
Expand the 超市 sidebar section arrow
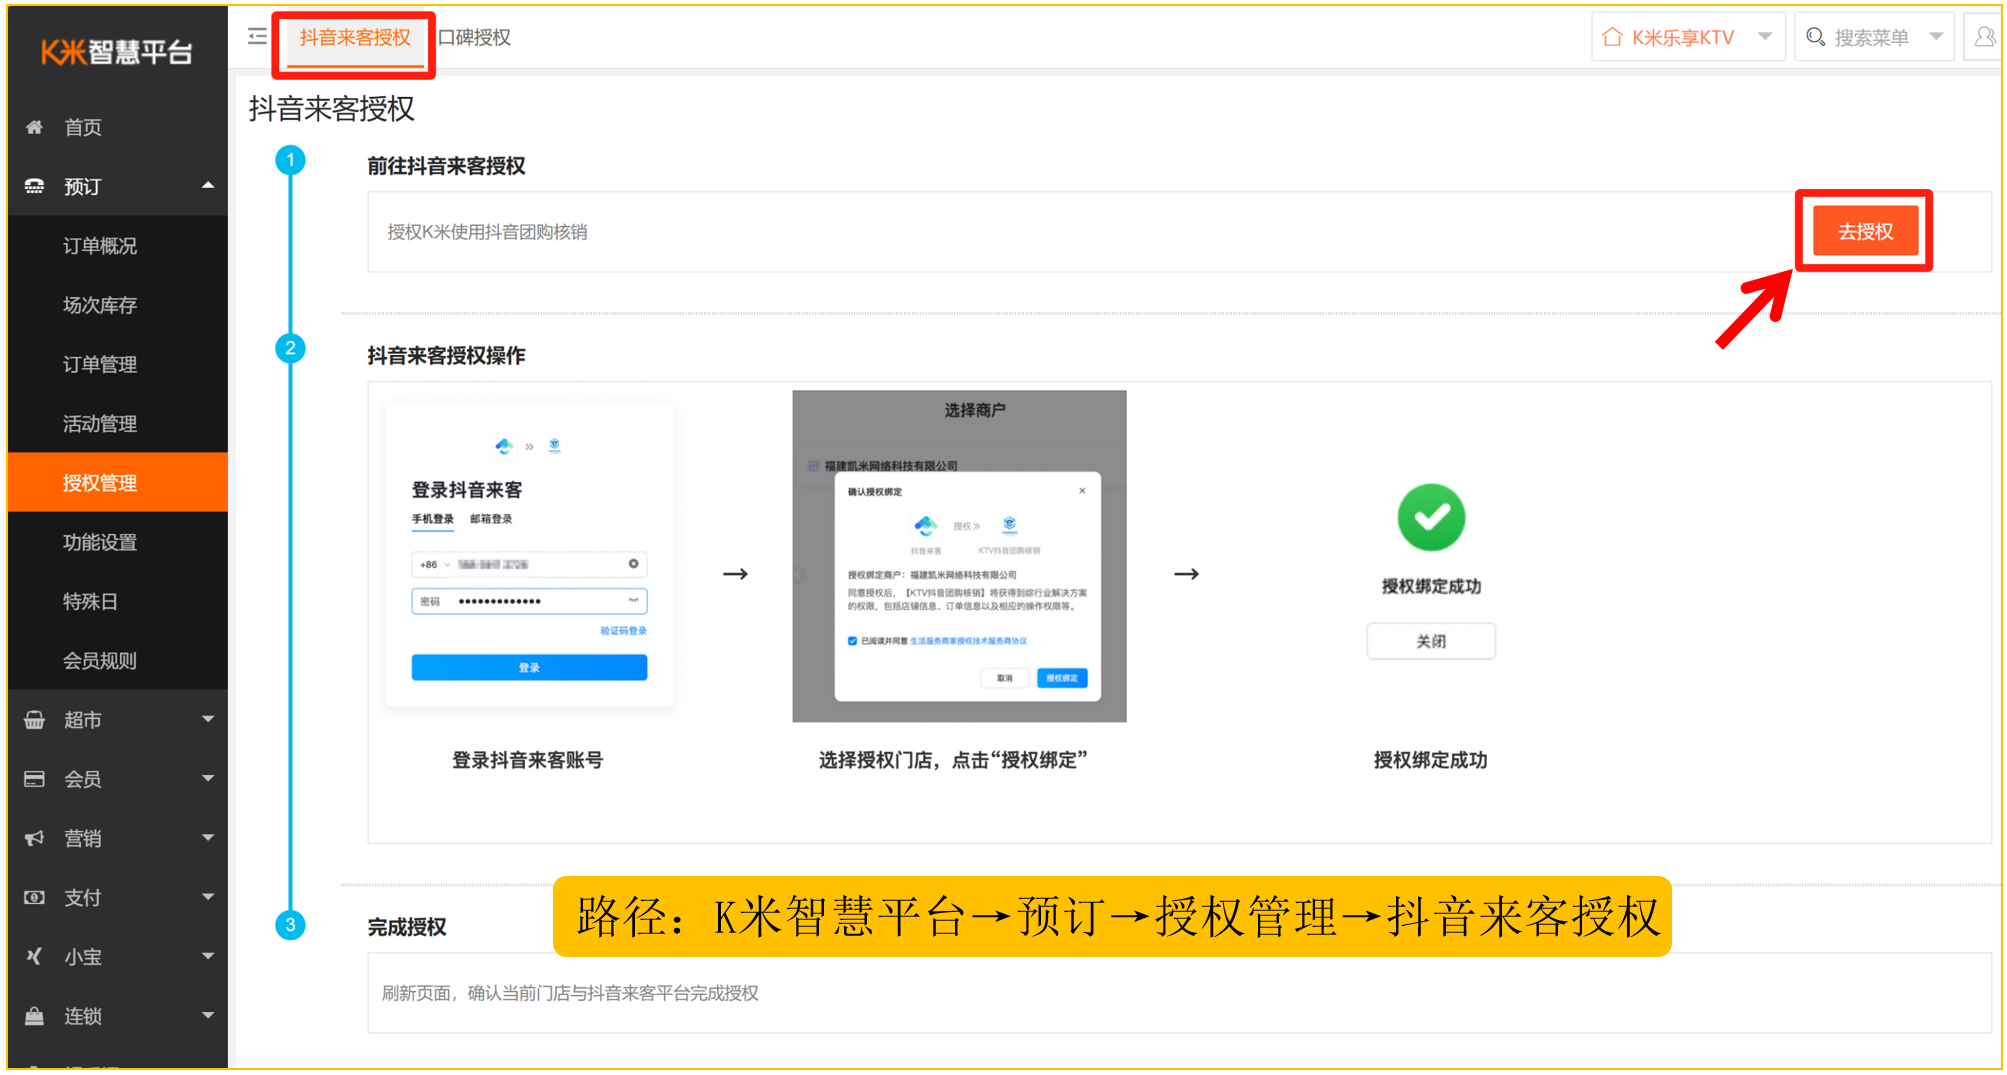(x=208, y=719)
